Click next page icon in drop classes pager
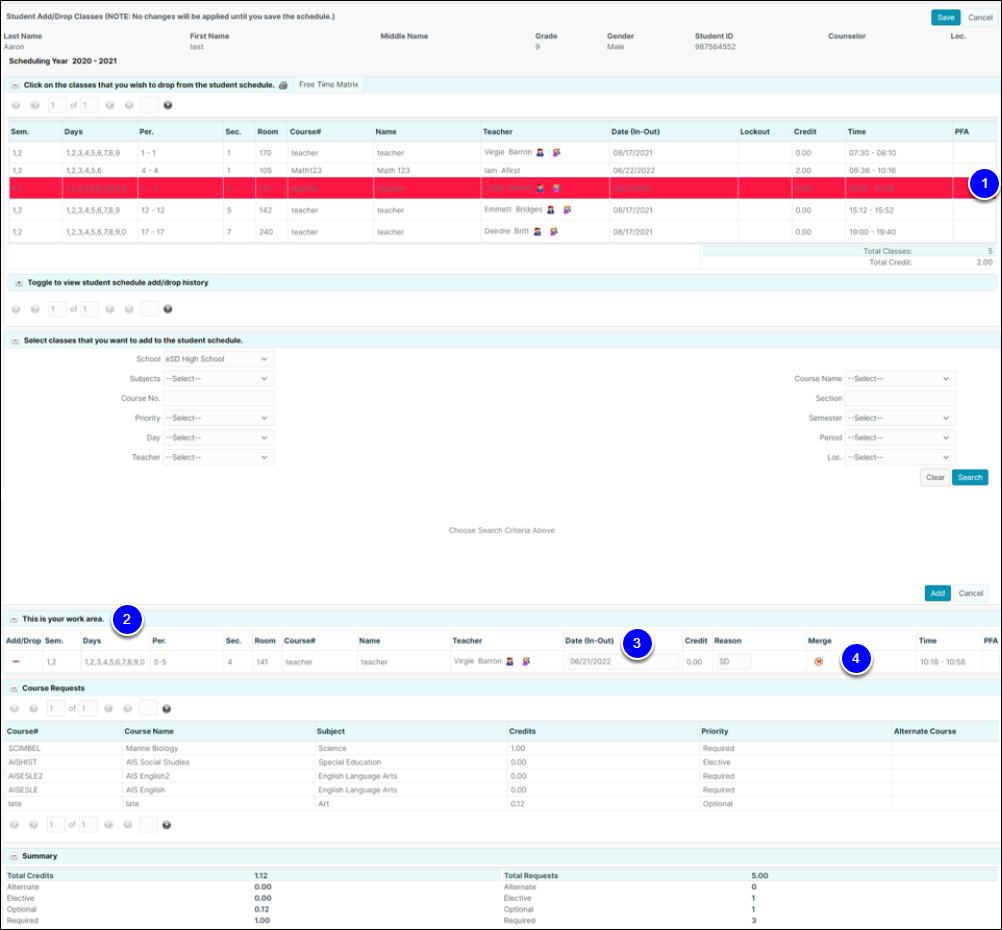 click(x=110, y=105)
